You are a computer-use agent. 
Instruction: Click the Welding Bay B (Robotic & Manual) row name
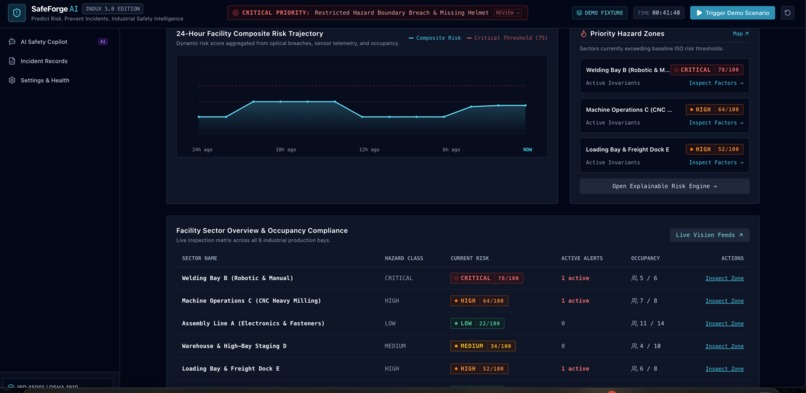pyautogui.click(x=237, y=278)
